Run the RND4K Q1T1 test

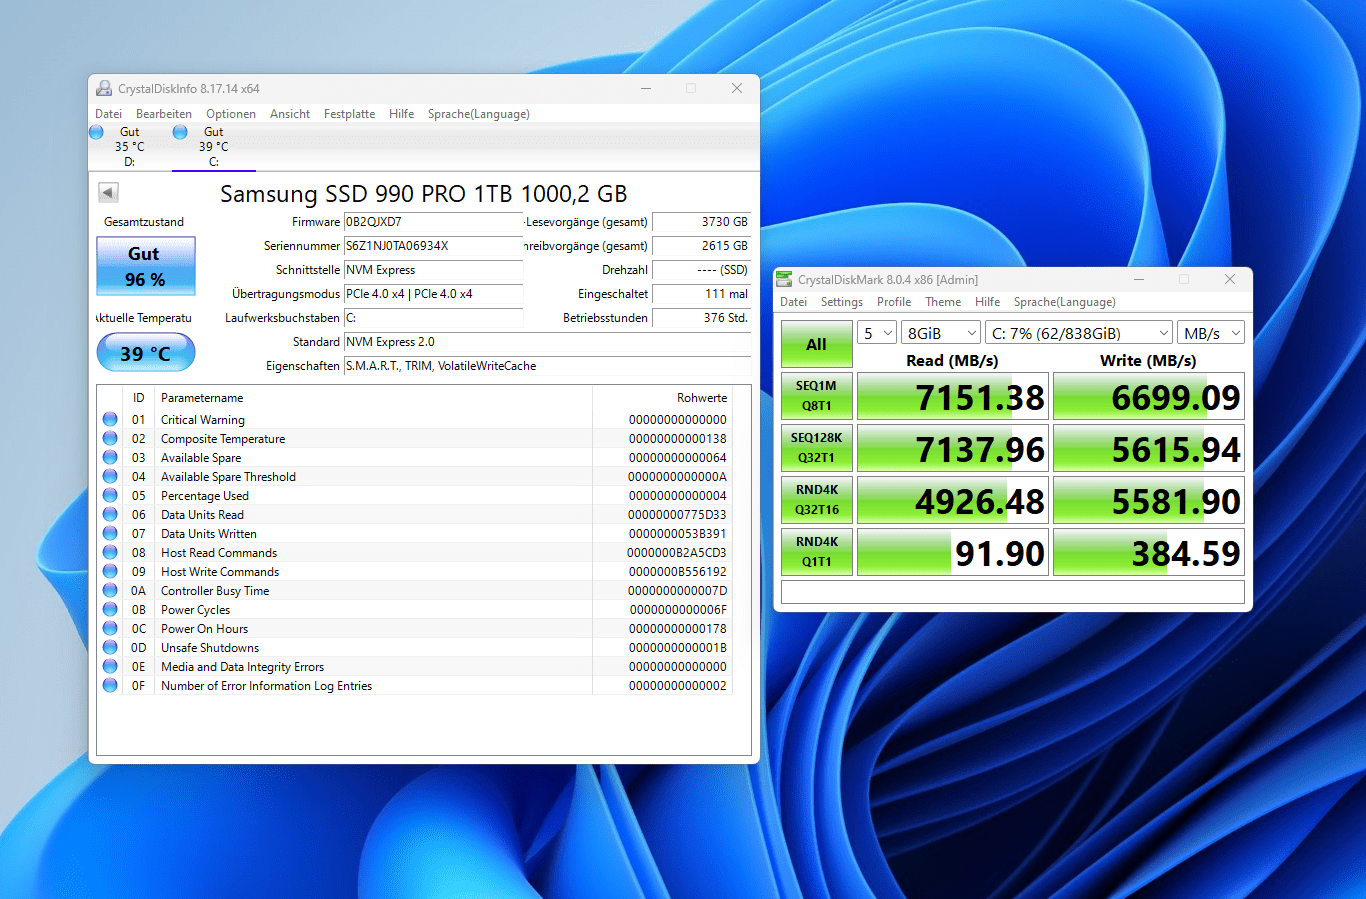(817, 552)
